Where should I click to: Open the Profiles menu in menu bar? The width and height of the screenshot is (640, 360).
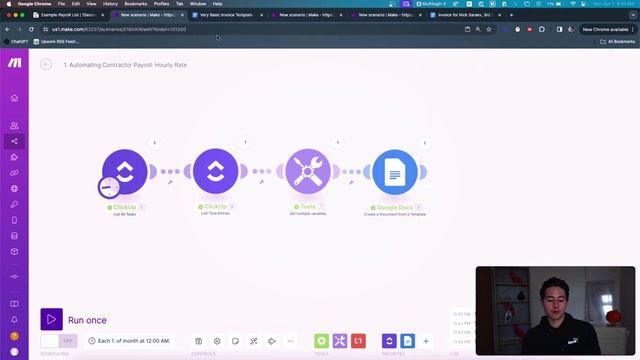(x=161, y=4)
